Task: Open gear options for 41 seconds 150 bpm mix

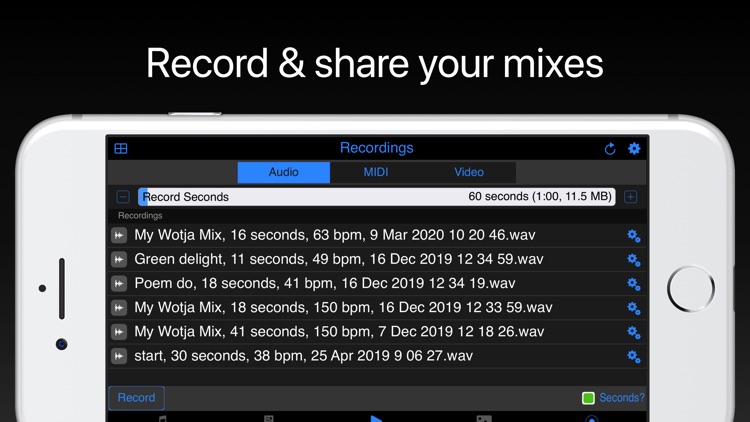Action: 634,332
